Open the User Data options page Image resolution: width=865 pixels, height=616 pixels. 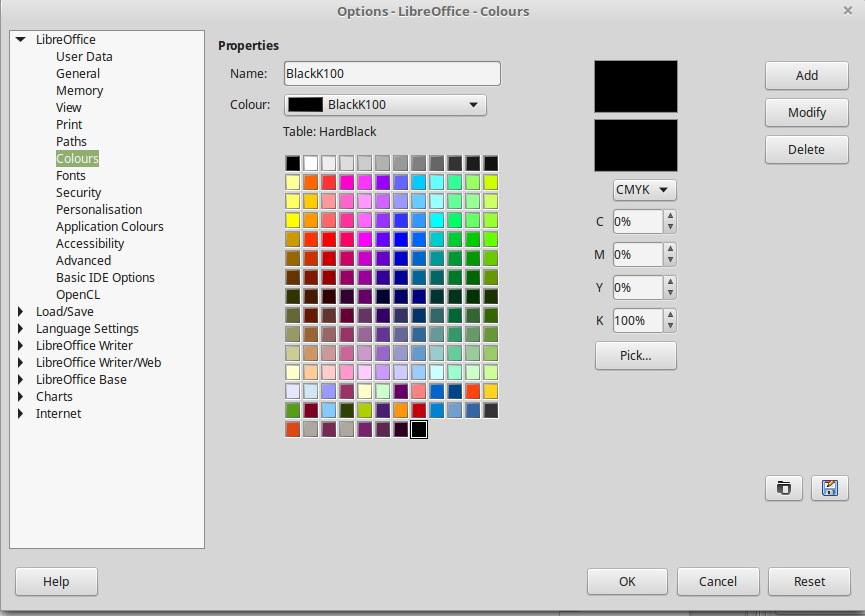pyautogui.click(x=84, y=57)
